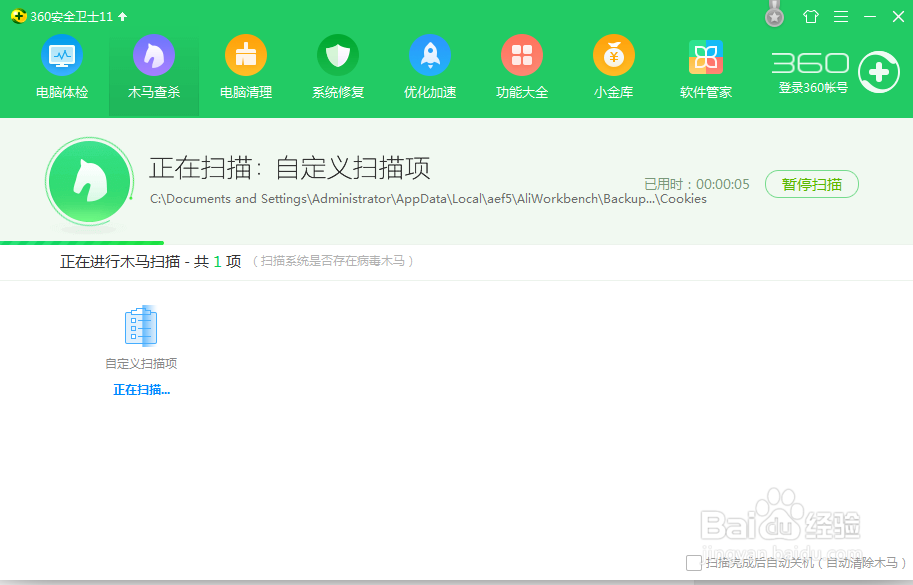Click the scanning file path text

pos(429,199)
